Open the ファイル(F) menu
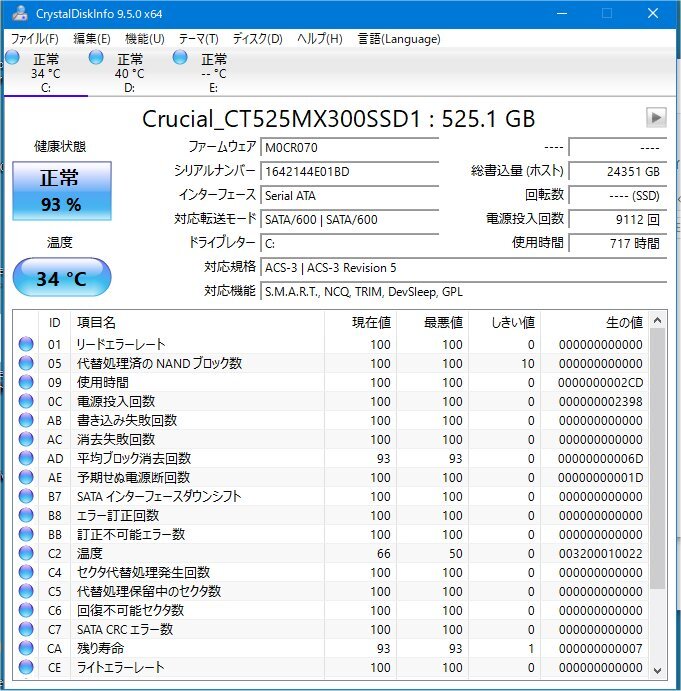681x691 pixels. 34,39
